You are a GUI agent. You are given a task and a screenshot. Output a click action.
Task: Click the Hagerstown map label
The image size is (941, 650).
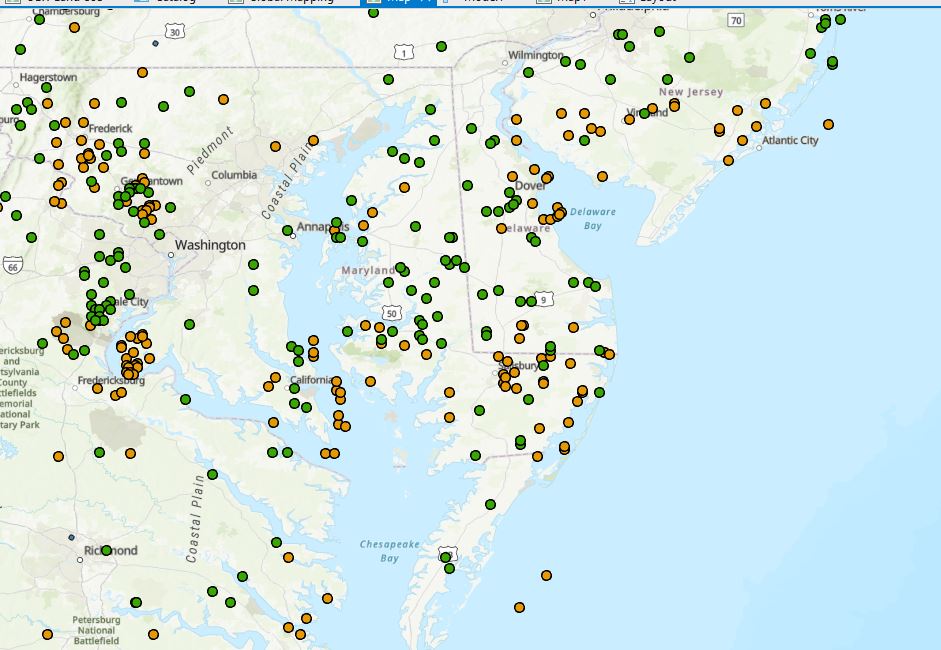pos(48,77)
